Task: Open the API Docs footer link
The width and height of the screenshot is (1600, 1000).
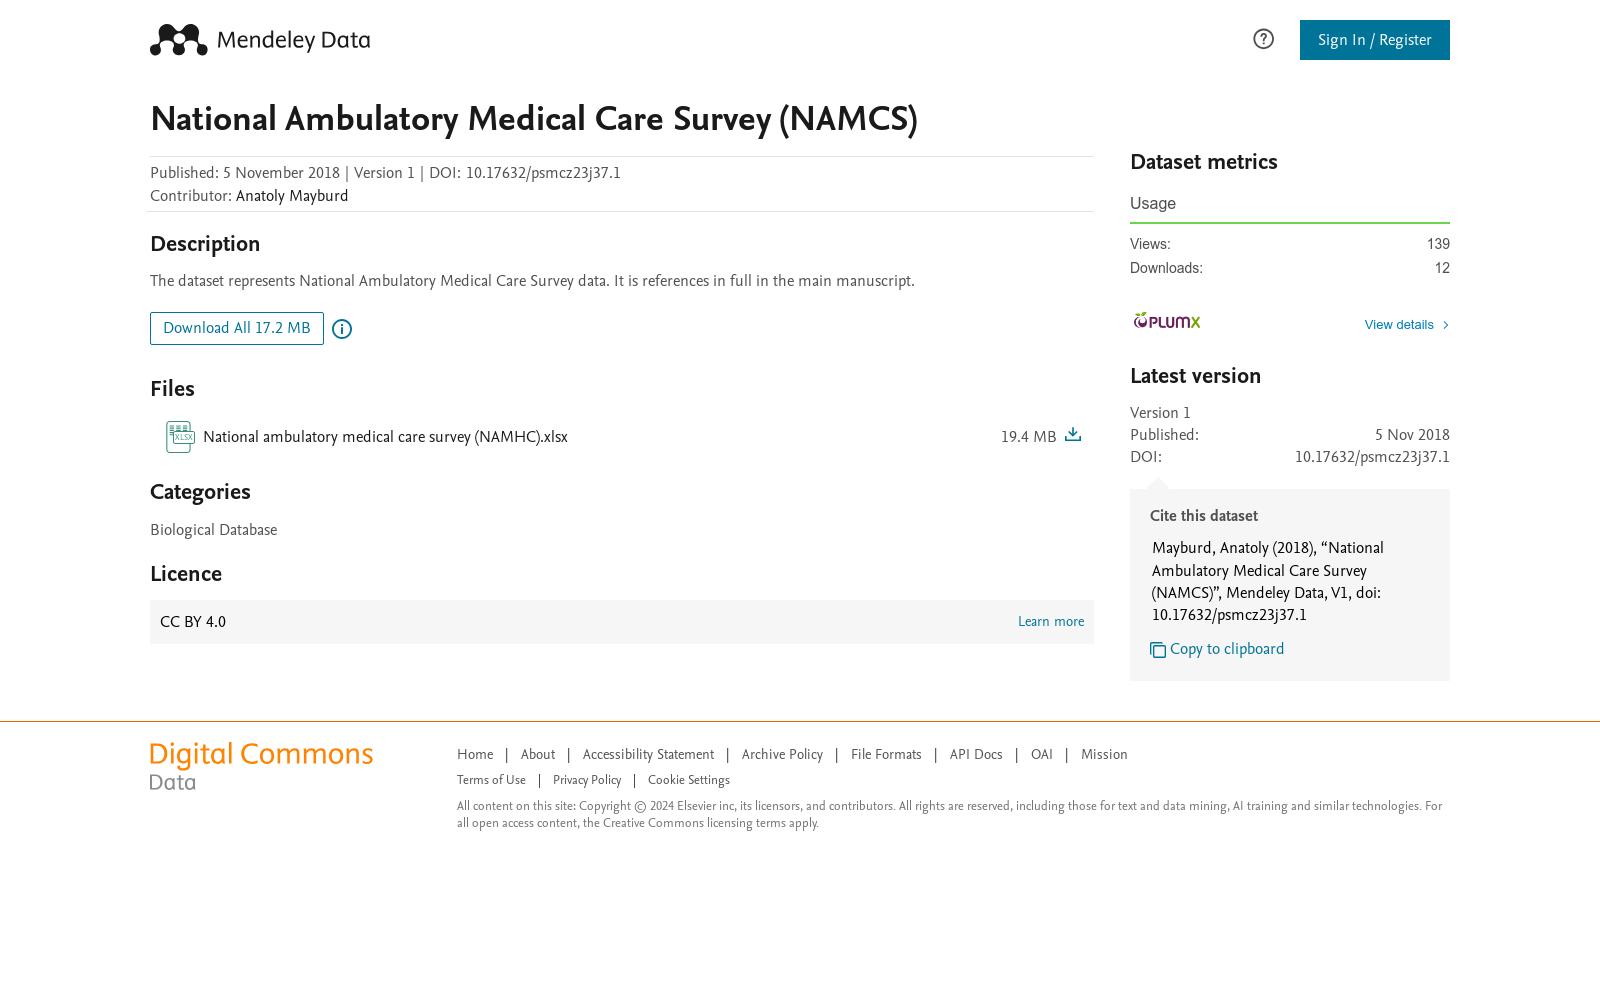Action: (976, 755)
